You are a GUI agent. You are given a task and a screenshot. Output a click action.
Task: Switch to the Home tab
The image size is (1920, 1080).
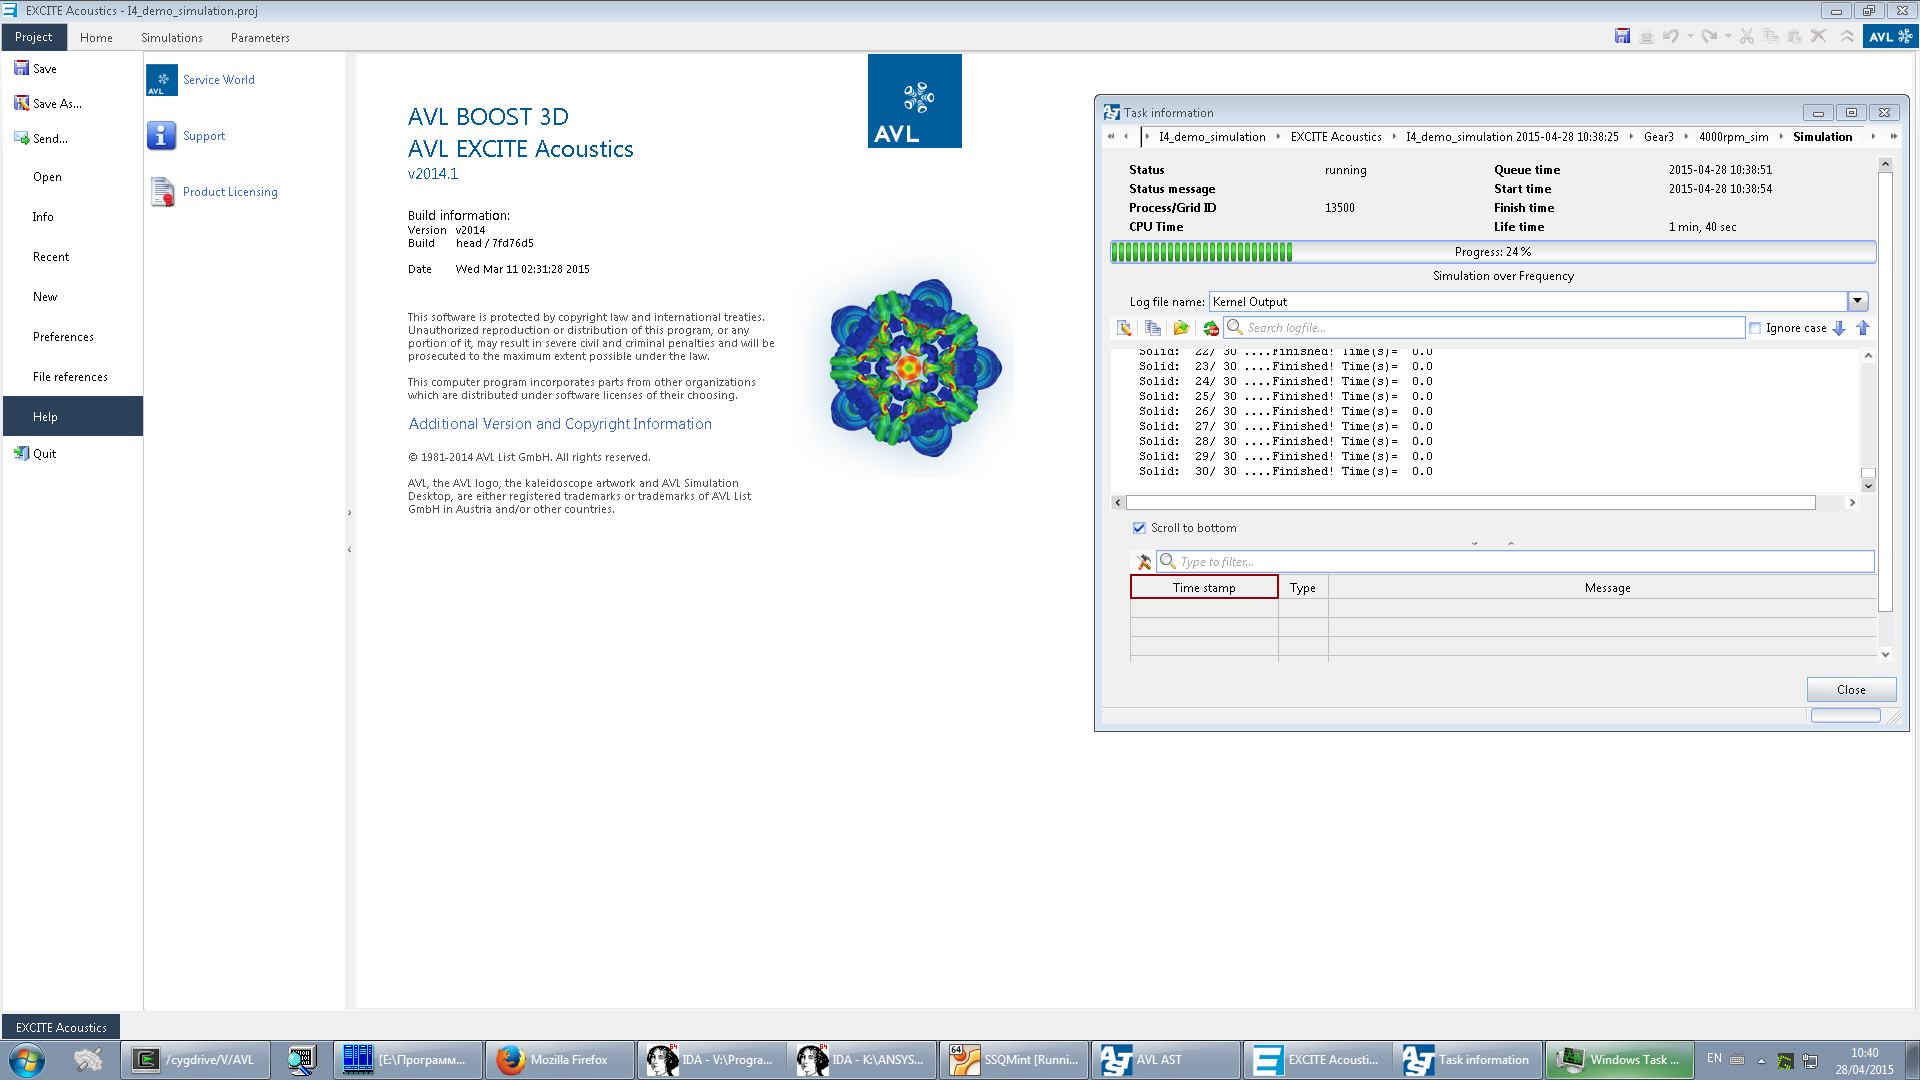click(96, 38)
